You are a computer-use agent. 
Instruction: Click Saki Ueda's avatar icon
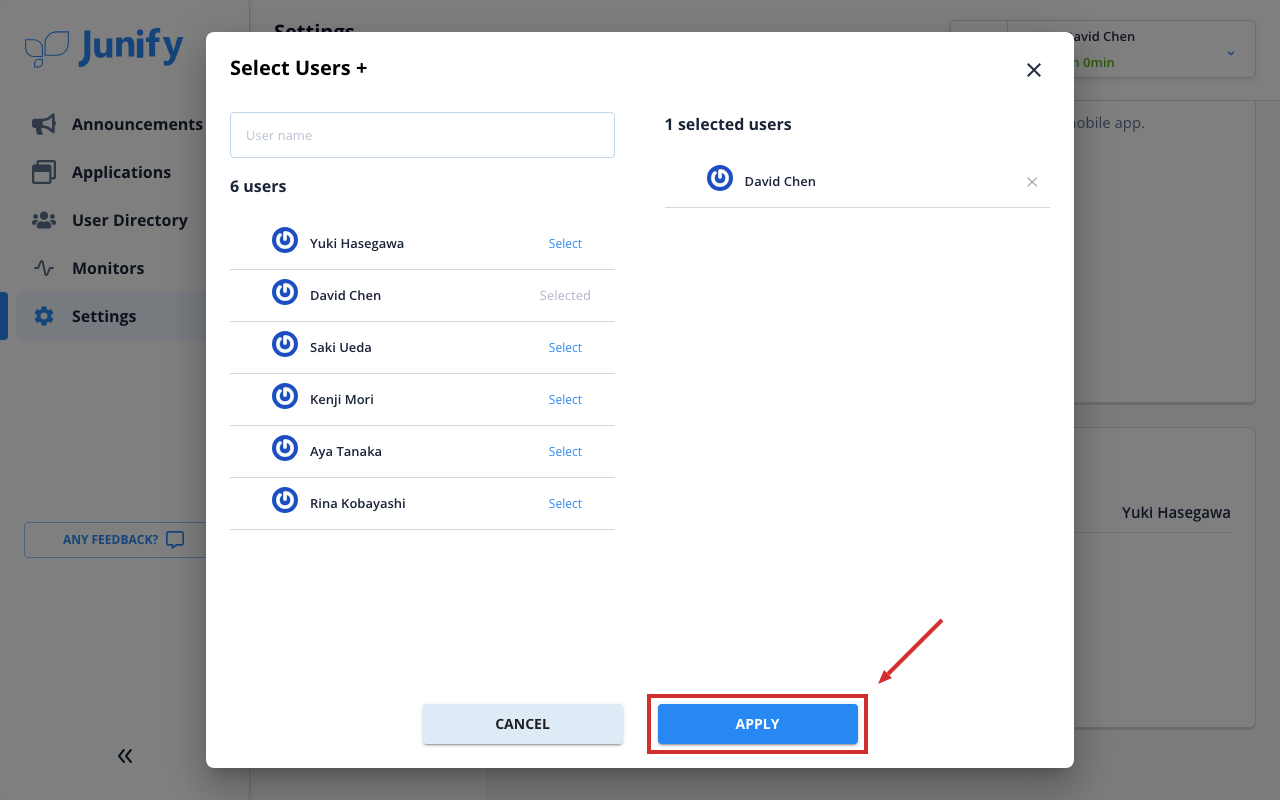point(285,344)
